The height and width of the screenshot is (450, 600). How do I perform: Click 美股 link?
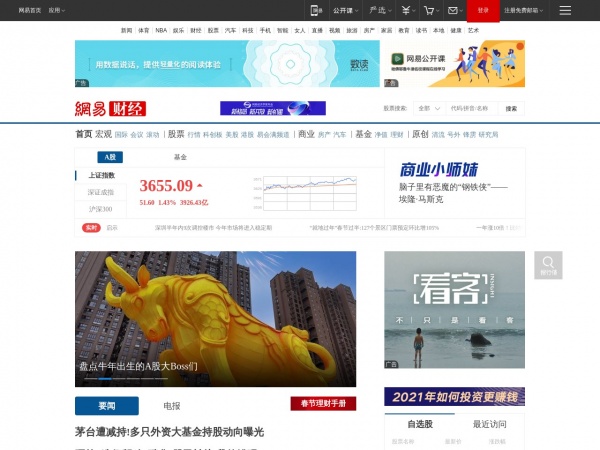tap(232, 135)
